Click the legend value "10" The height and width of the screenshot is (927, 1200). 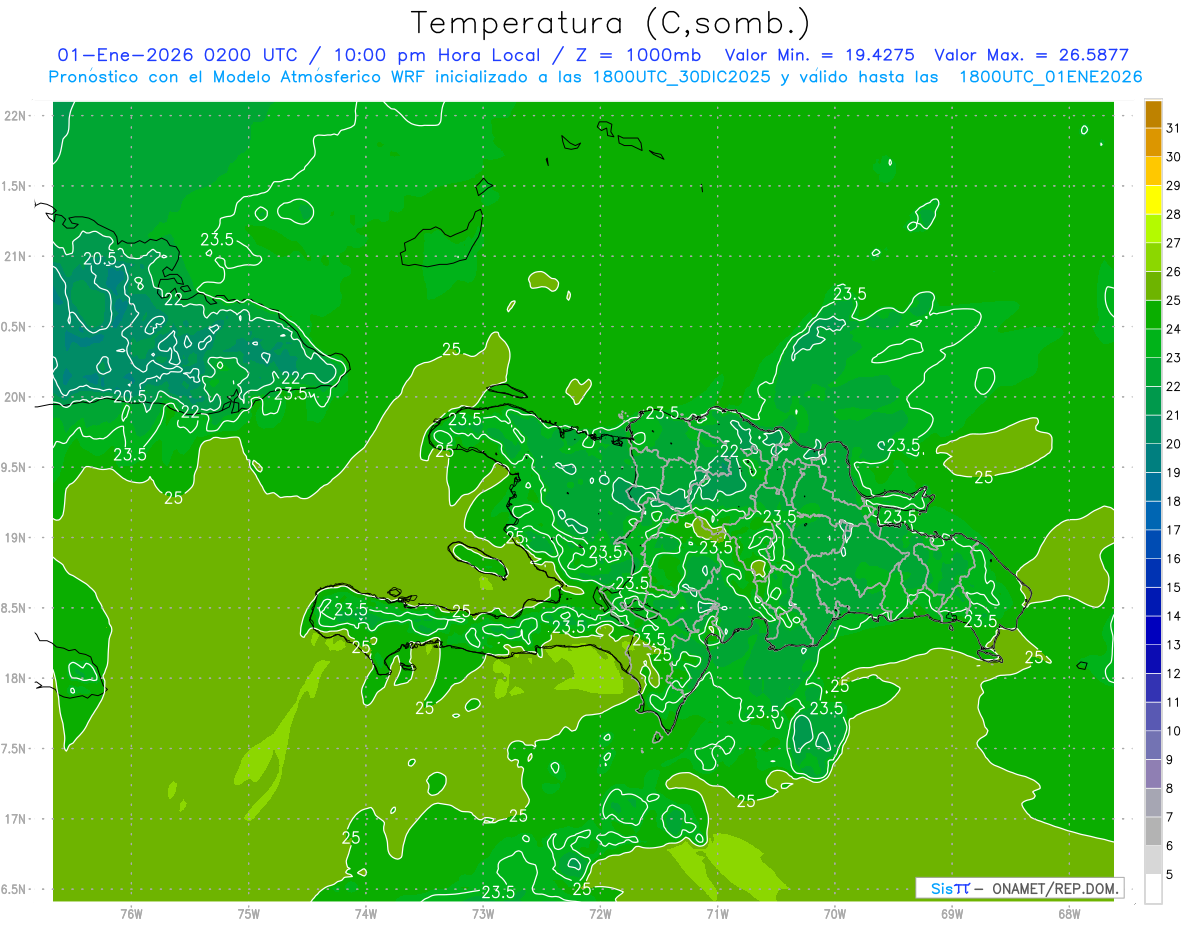(x=1174, y=731)
